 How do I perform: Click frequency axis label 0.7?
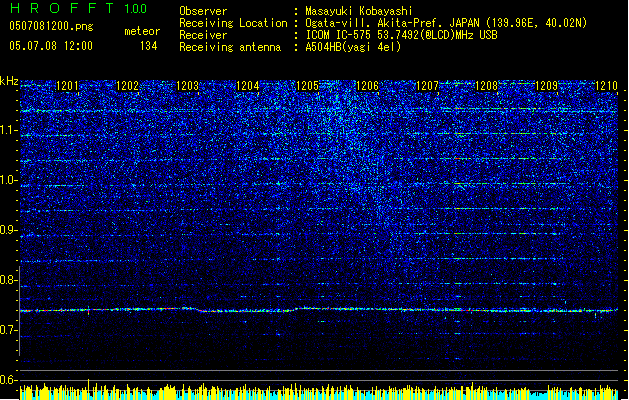coord(9,330)
